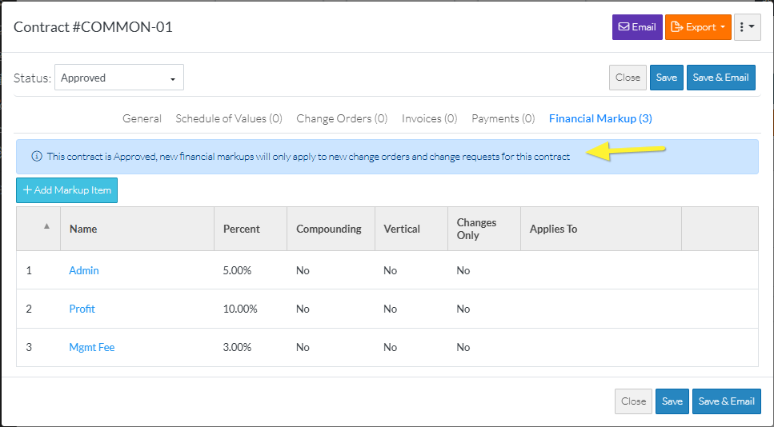This screenshot has width=774, height=427.
Task: Open the Profit markup link
Action: coord(82,309)
